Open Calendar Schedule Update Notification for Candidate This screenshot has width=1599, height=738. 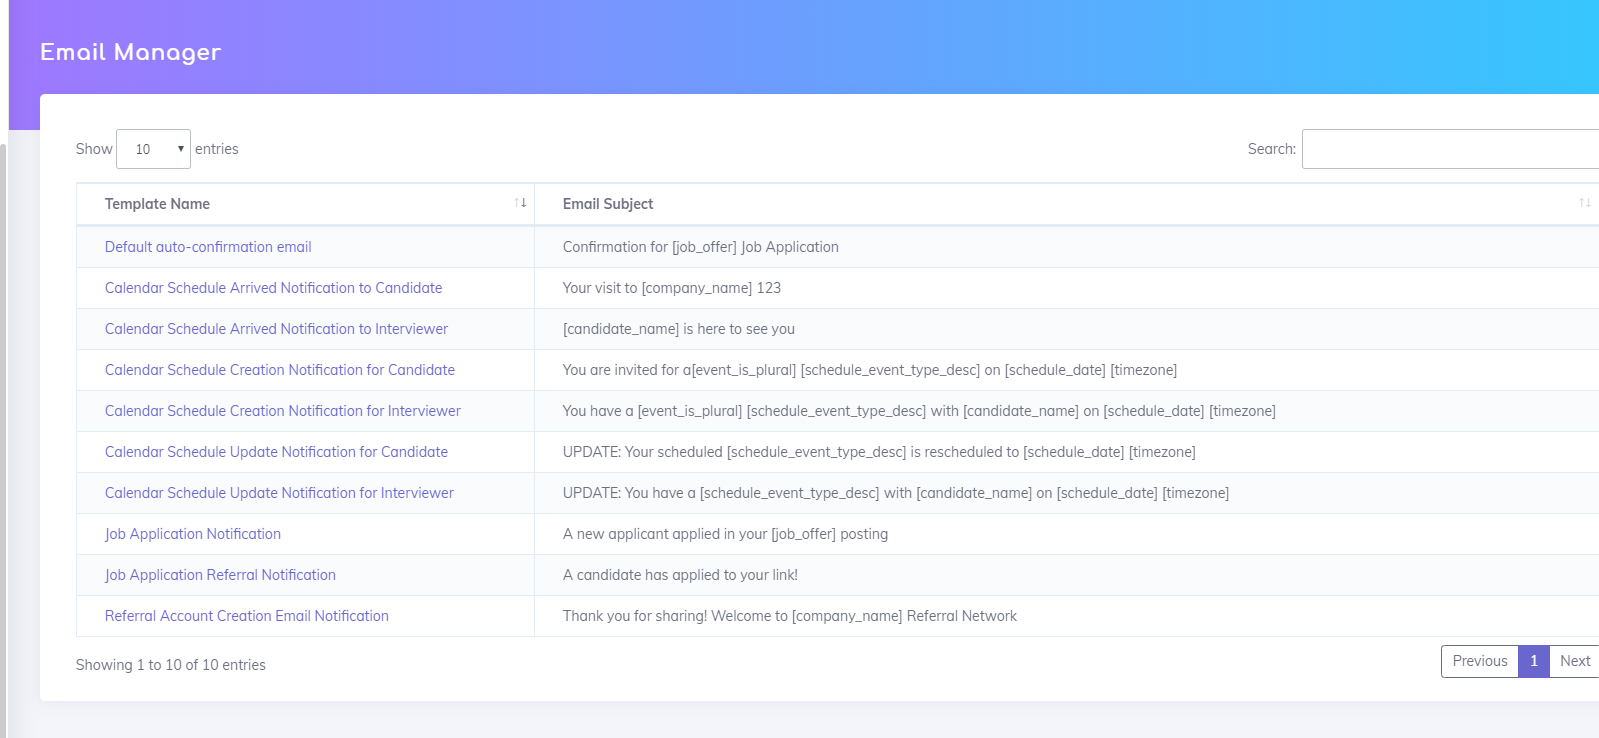[x=276, y=452]
